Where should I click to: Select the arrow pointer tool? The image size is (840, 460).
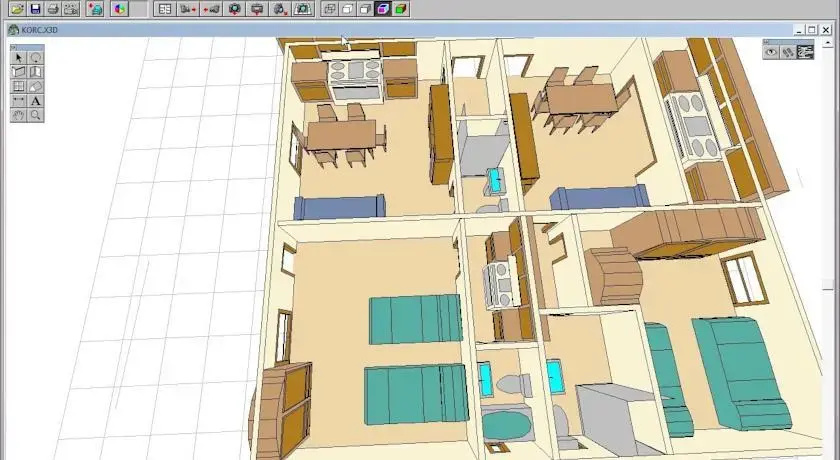[x=19, y=58]
